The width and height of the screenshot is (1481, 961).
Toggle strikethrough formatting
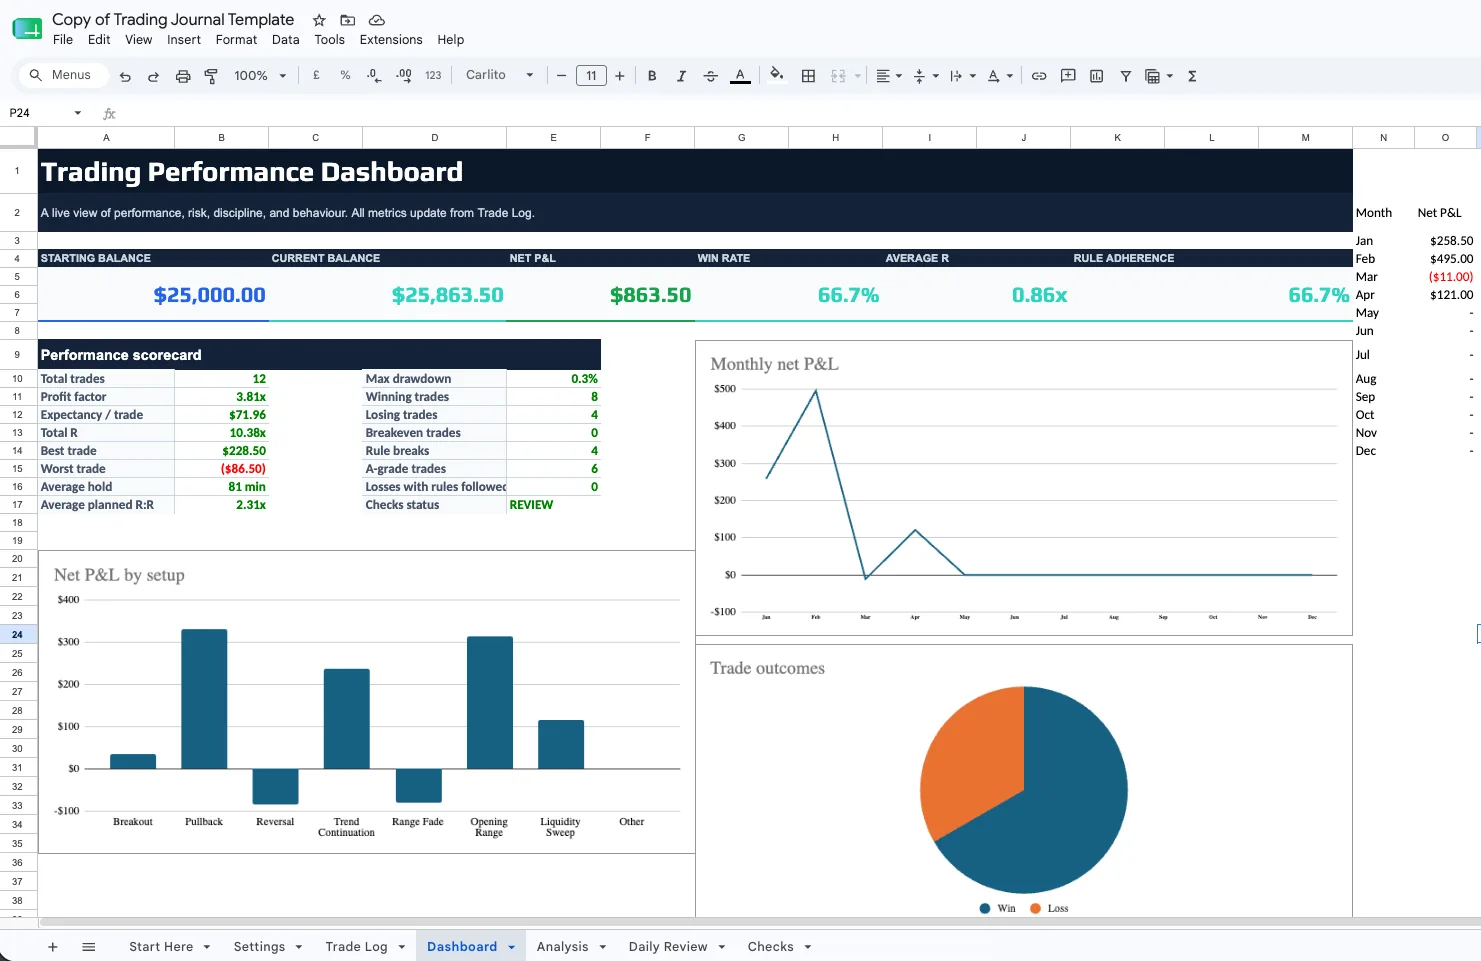pyautogui.click(x=711, y=76)
